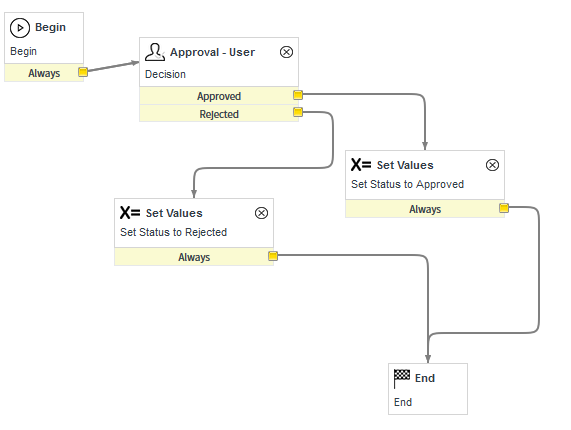Select the Approved outcome row

tap(219, 96)
